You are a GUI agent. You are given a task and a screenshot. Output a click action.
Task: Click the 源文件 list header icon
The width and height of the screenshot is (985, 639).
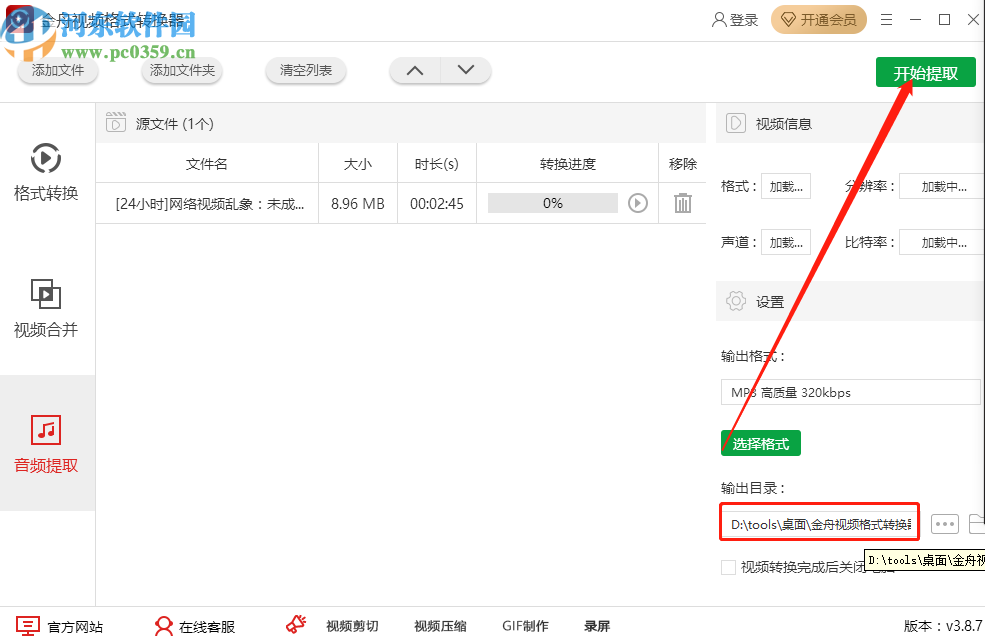116,123
